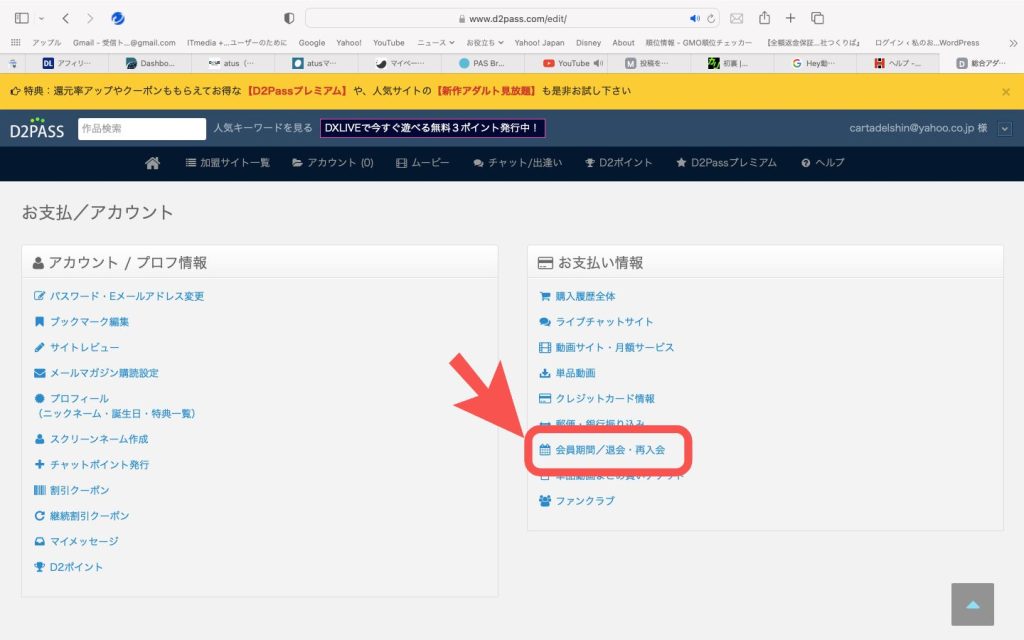Open D2Passプレミアム menu item
The image size is (1024, 640).
[x=726, y=163]
